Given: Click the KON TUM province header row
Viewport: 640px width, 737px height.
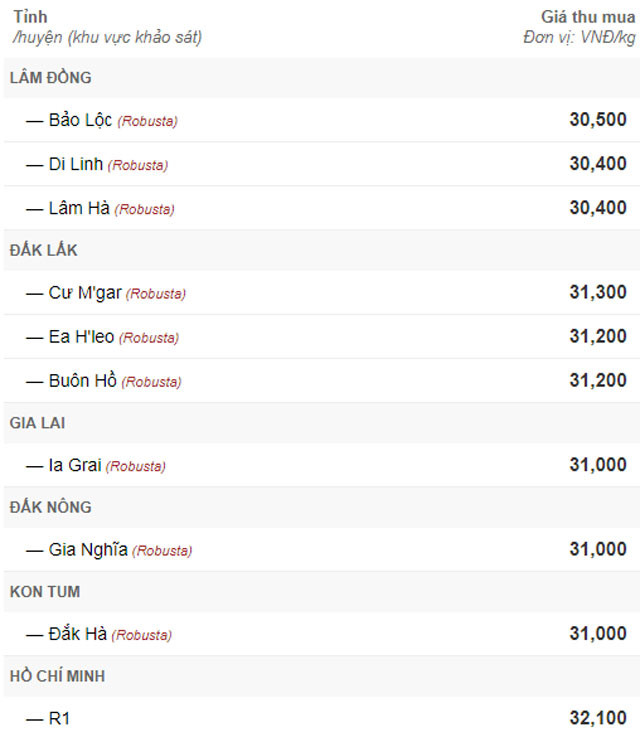Looking at the screenshot, I should [45, 592].
